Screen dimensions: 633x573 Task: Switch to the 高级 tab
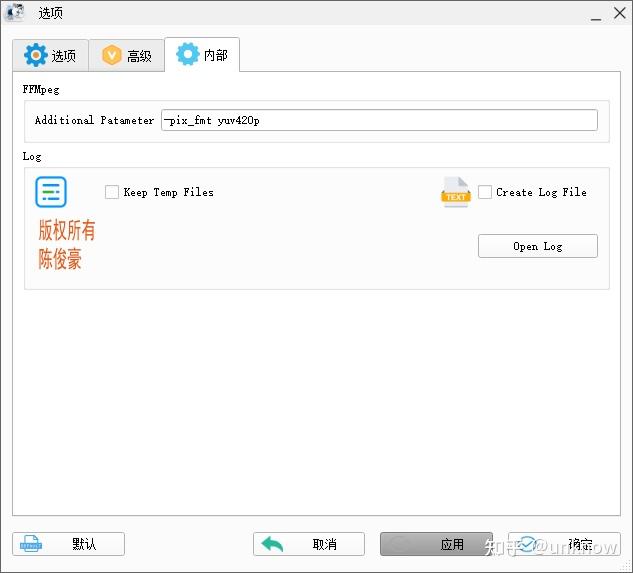126,55
